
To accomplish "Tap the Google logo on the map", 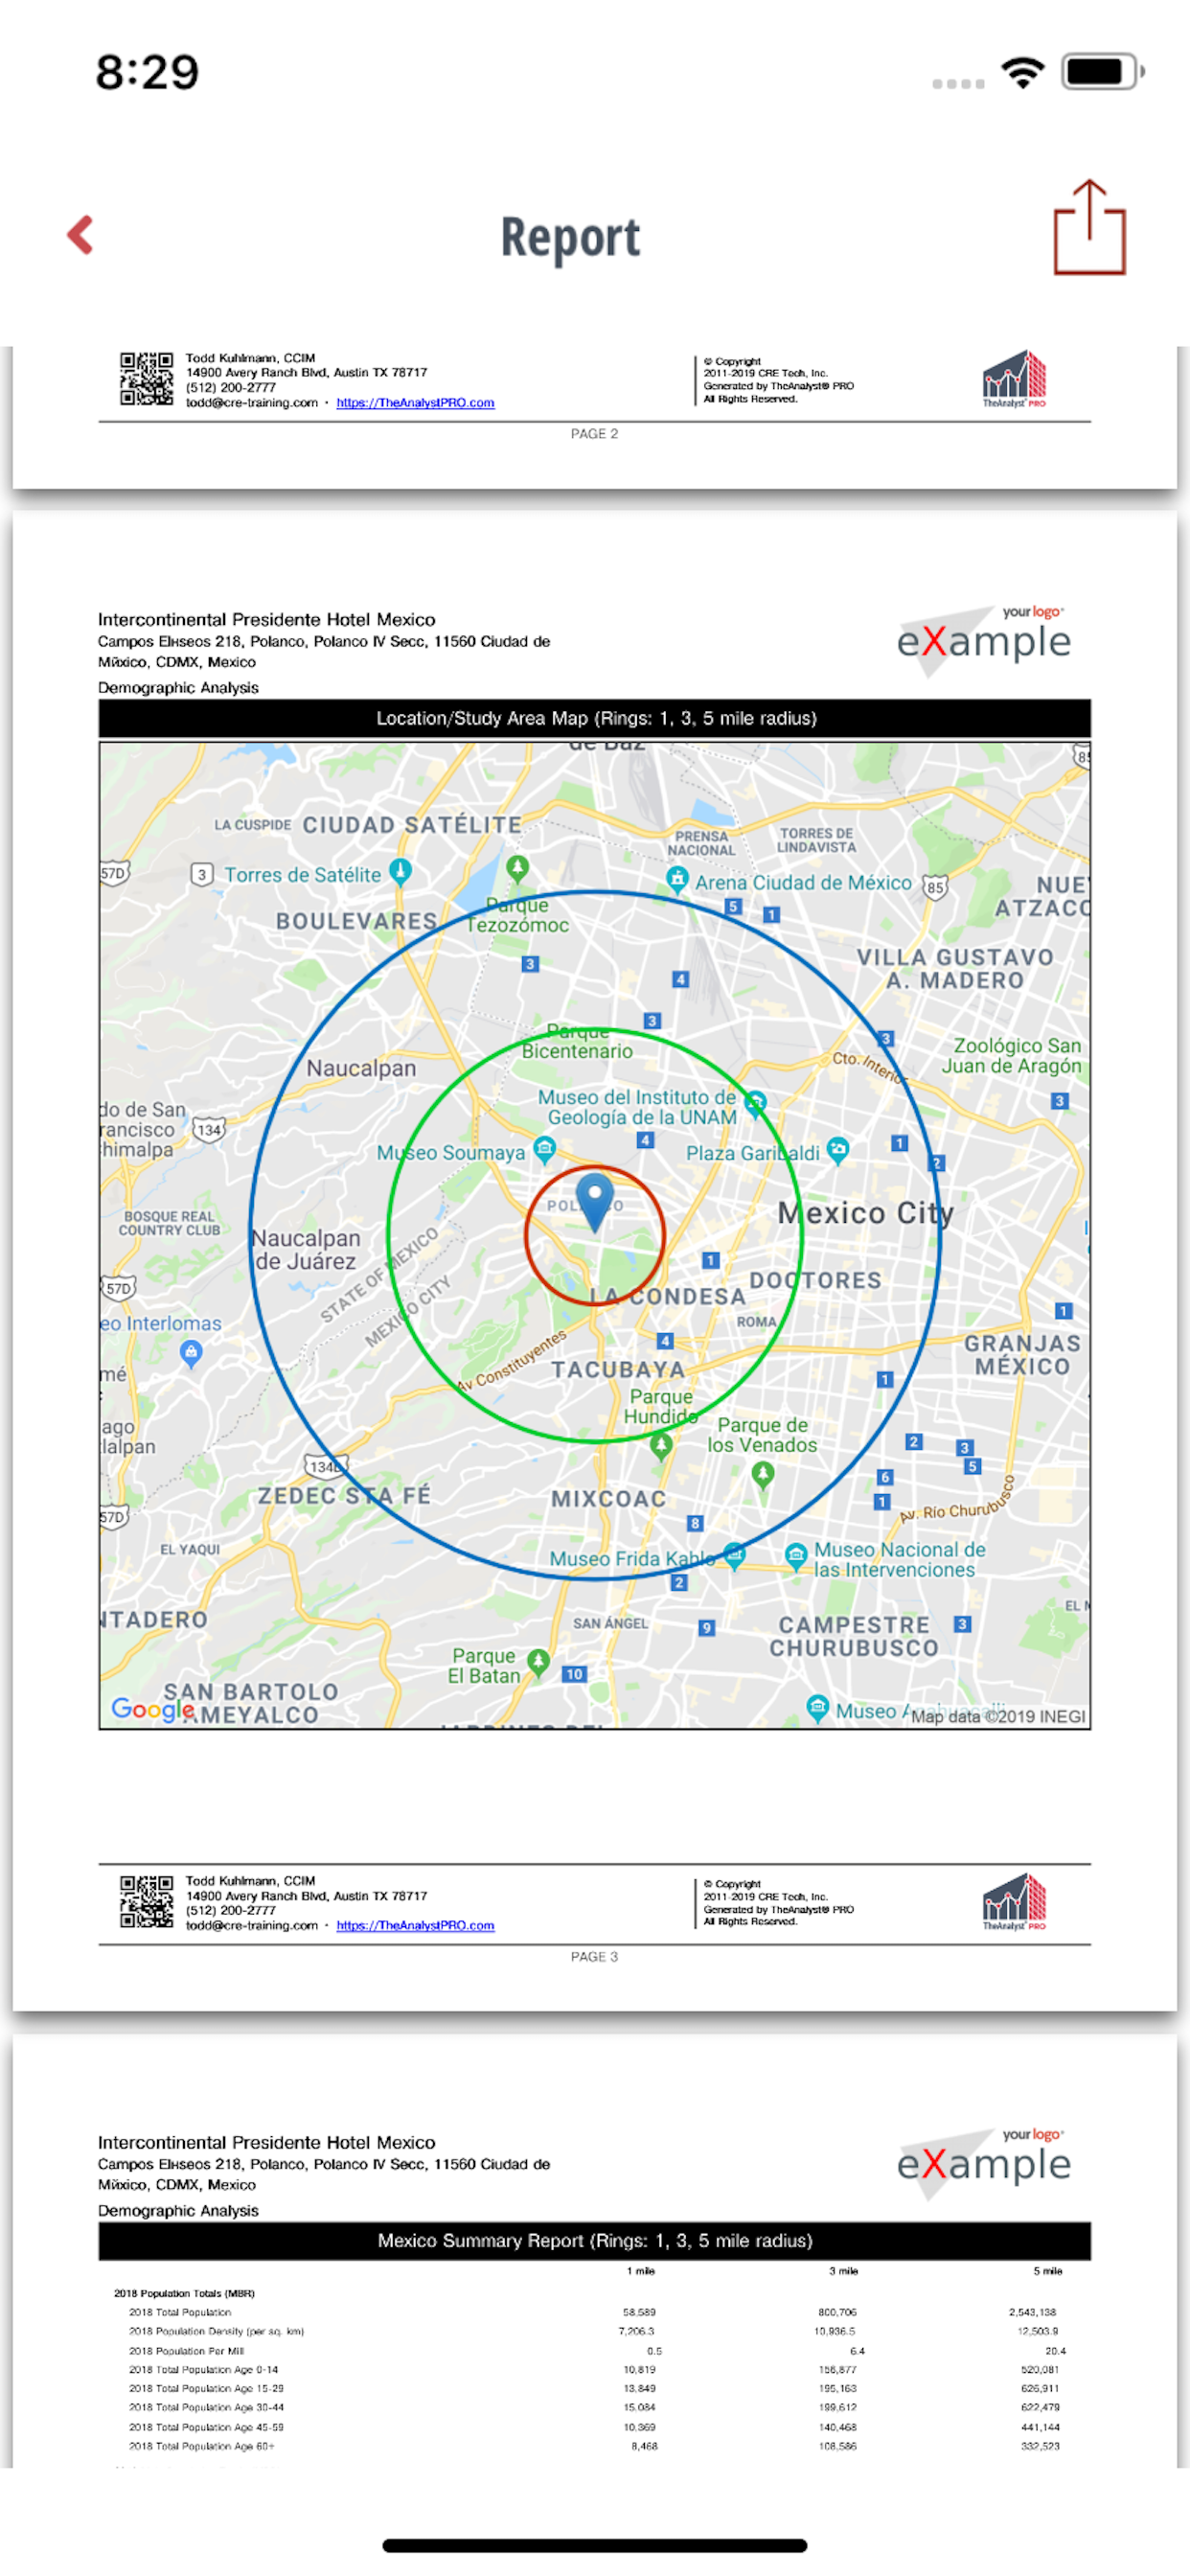I will [x=153, y=1709].
